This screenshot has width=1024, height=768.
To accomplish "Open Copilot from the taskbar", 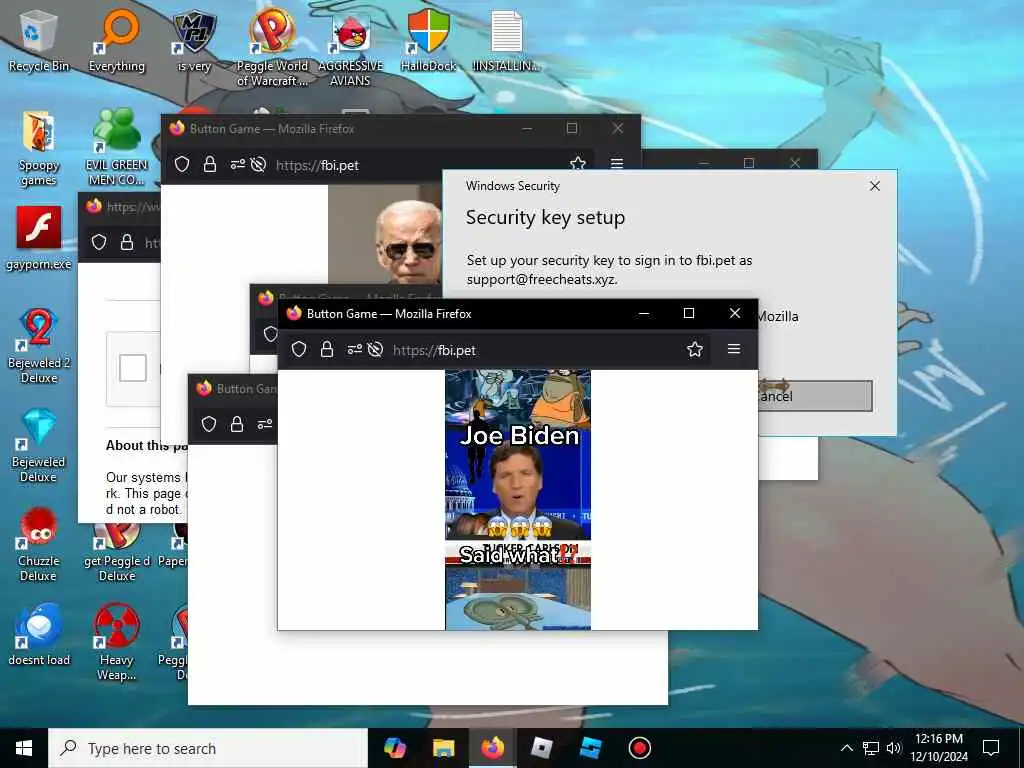I will tap(395, 748).
